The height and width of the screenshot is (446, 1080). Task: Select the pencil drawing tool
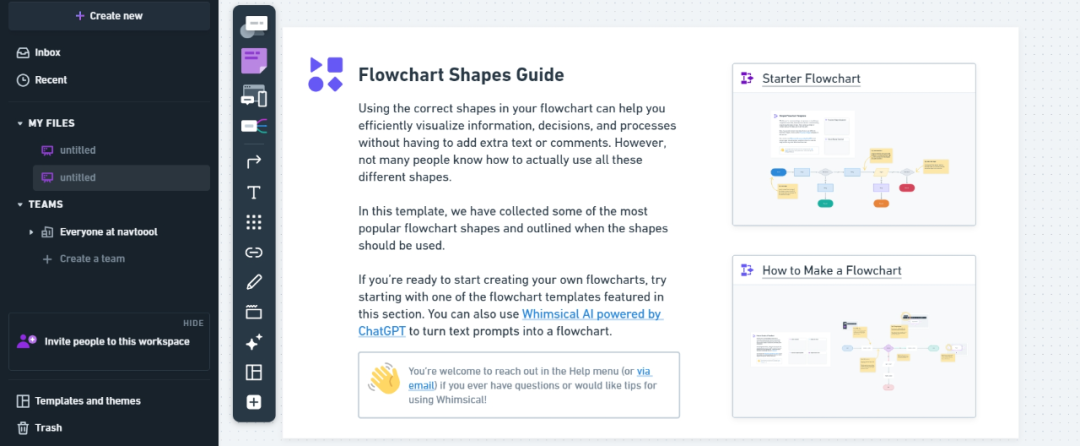[x=254, y=282]
